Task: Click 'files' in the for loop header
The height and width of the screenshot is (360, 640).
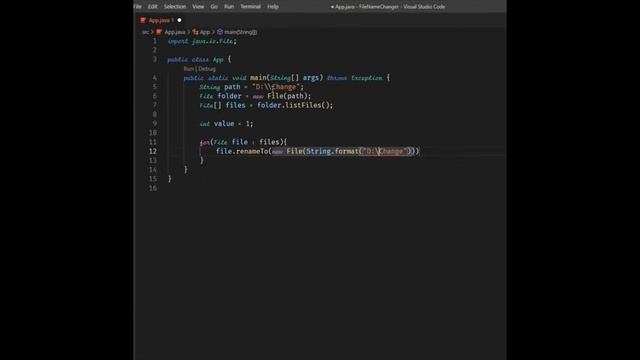Action: 269,142
